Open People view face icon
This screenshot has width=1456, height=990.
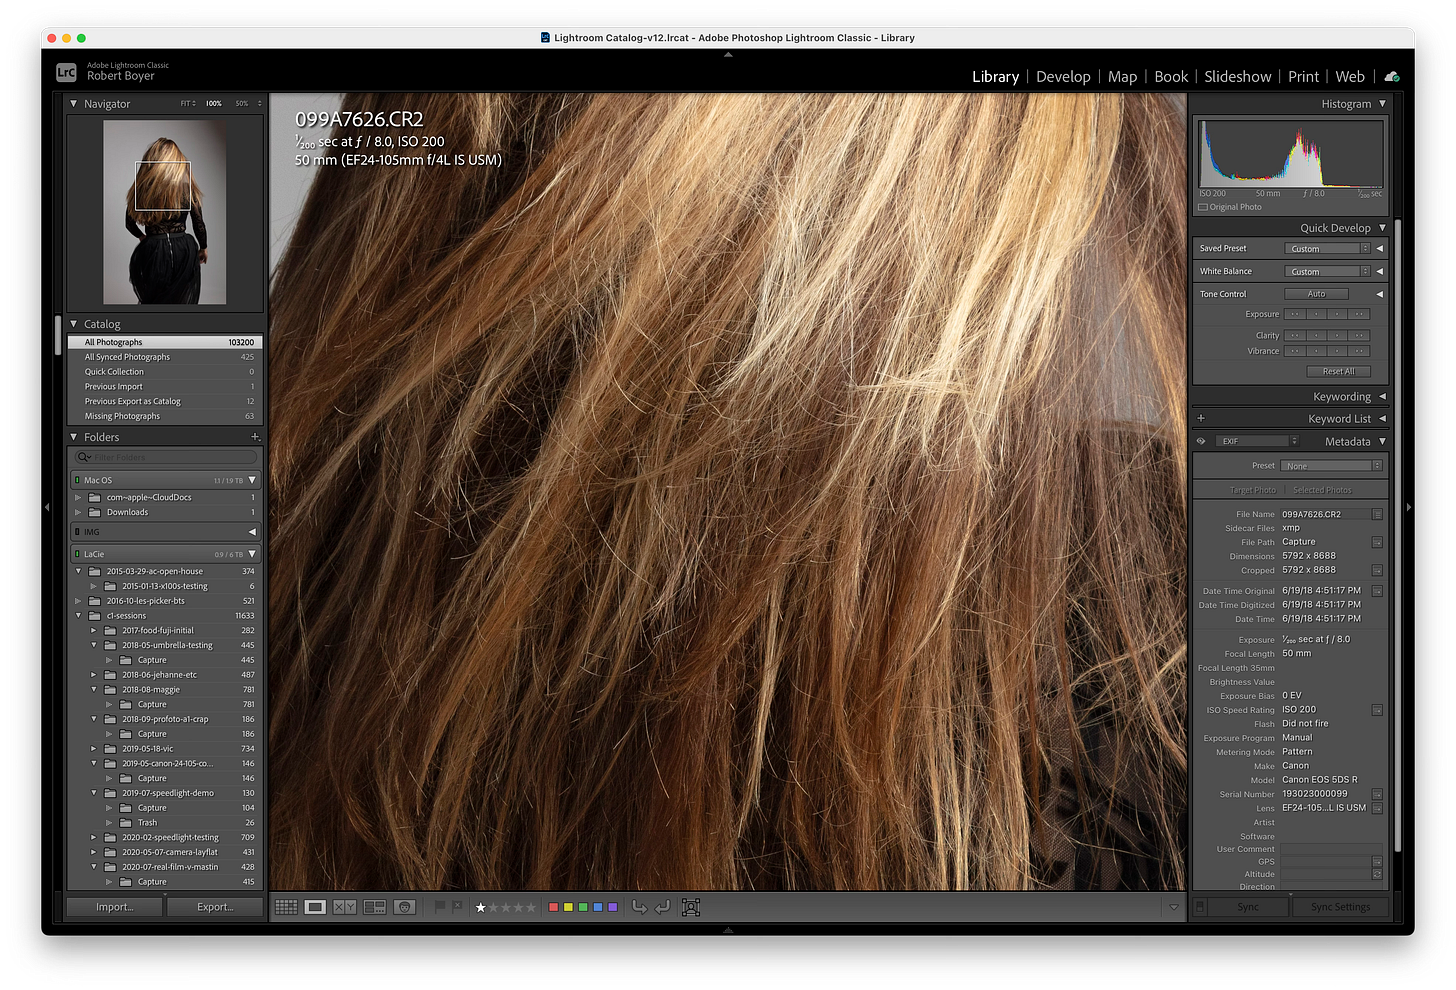coord(404,907)
